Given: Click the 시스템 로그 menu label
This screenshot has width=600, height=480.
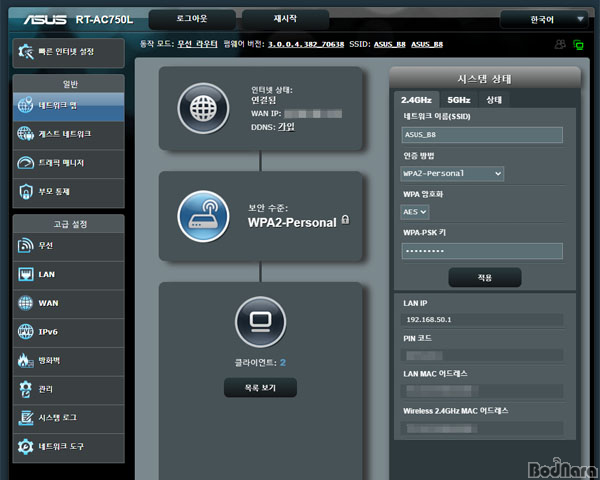Looking at the screenshot, I should click(57, 418).
